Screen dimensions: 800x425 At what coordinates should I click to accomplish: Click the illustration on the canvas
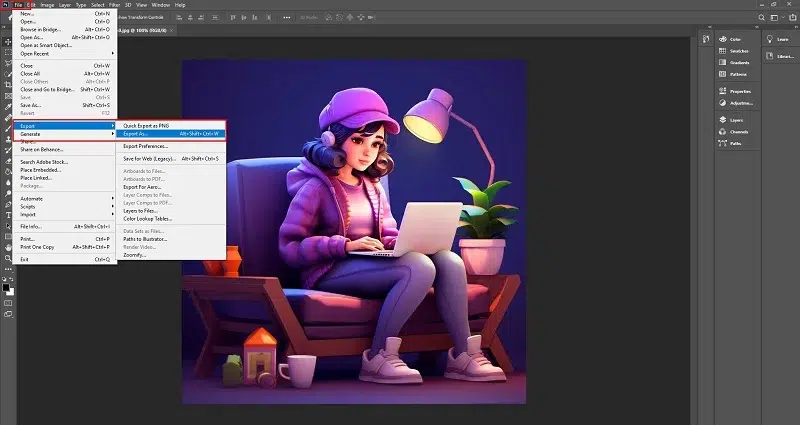click(354, 232)
